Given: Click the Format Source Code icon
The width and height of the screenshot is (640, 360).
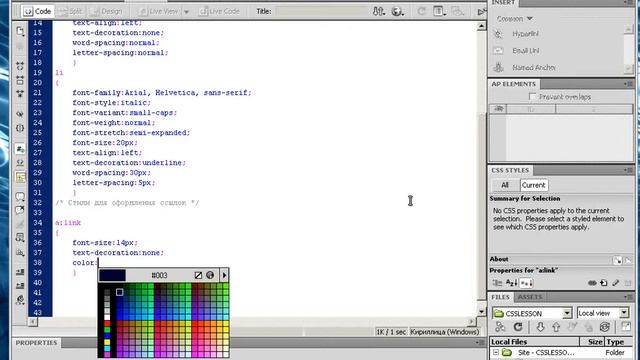Looking at the screenshot, I should (x=20, y=300).
